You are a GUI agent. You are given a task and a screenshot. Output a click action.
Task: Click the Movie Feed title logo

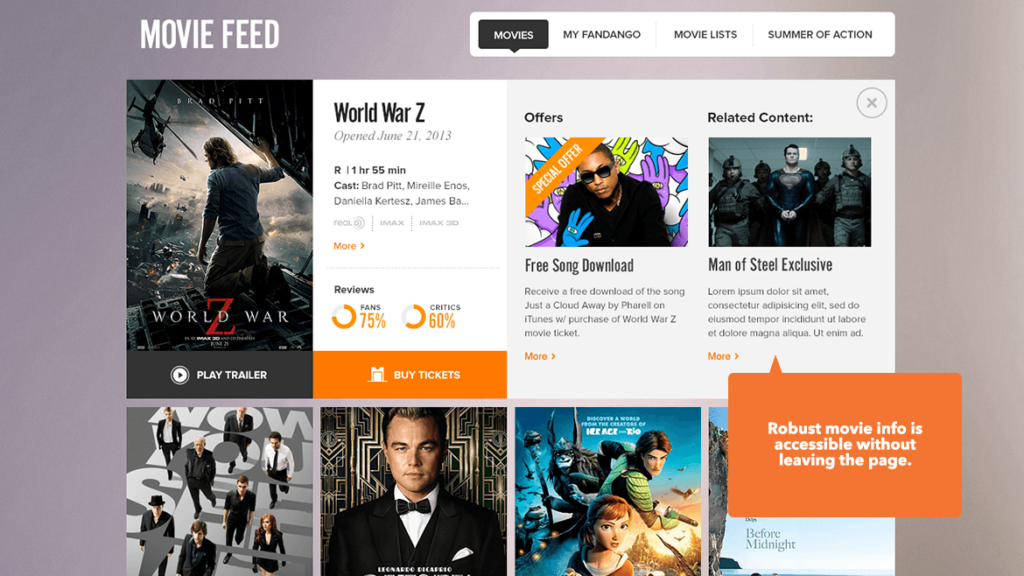210,35
